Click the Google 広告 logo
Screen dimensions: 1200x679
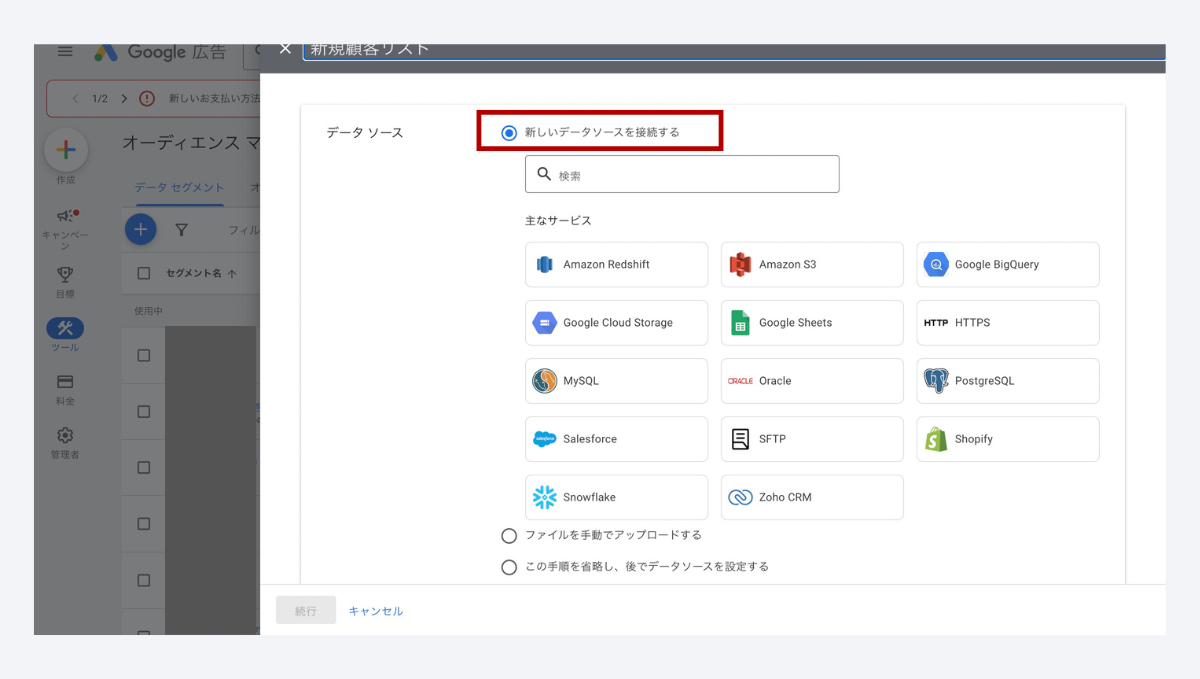[160, 53]
